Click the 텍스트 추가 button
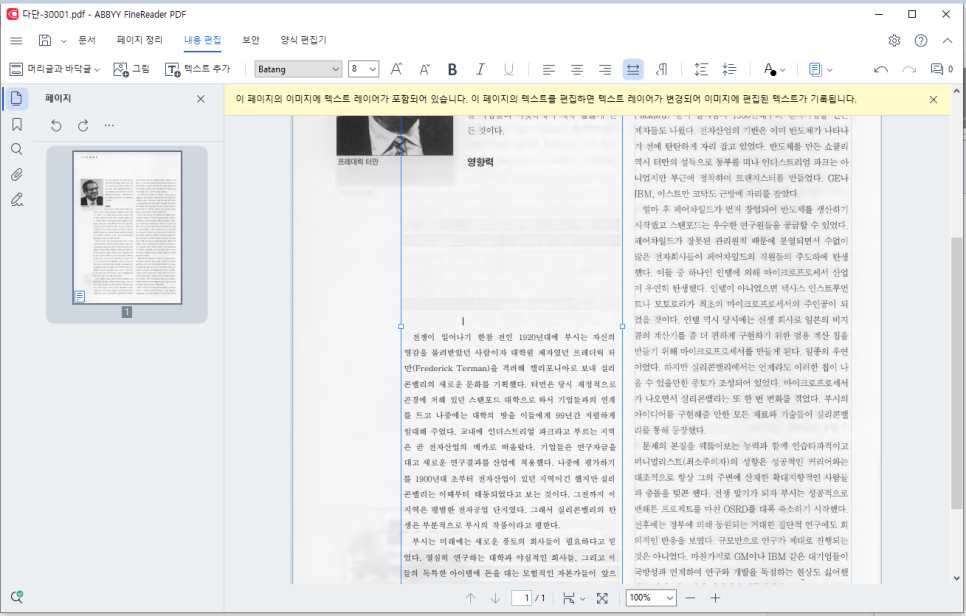The image size is (966, 616). coord(197,69)
